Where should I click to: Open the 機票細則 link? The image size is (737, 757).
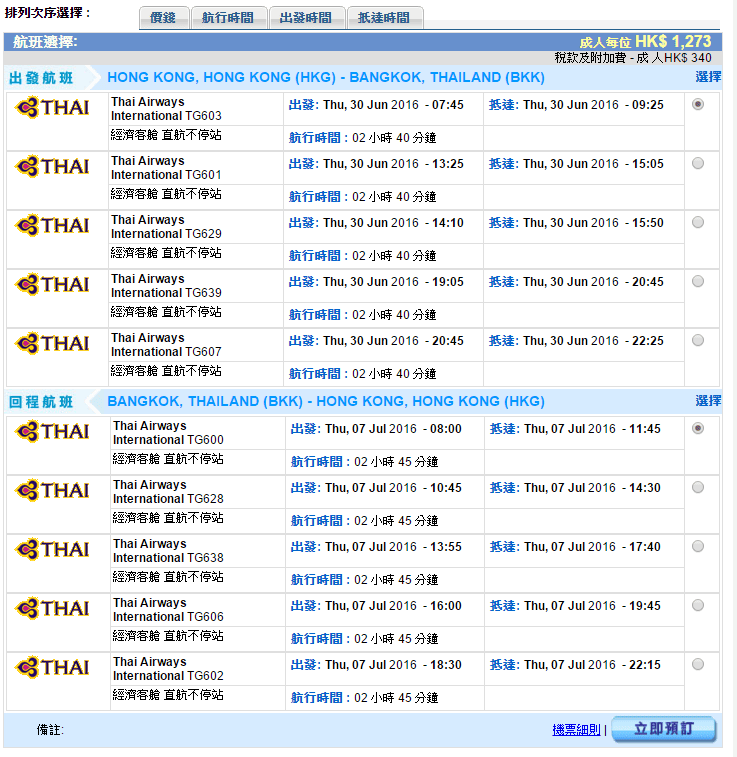pos(576,730)
